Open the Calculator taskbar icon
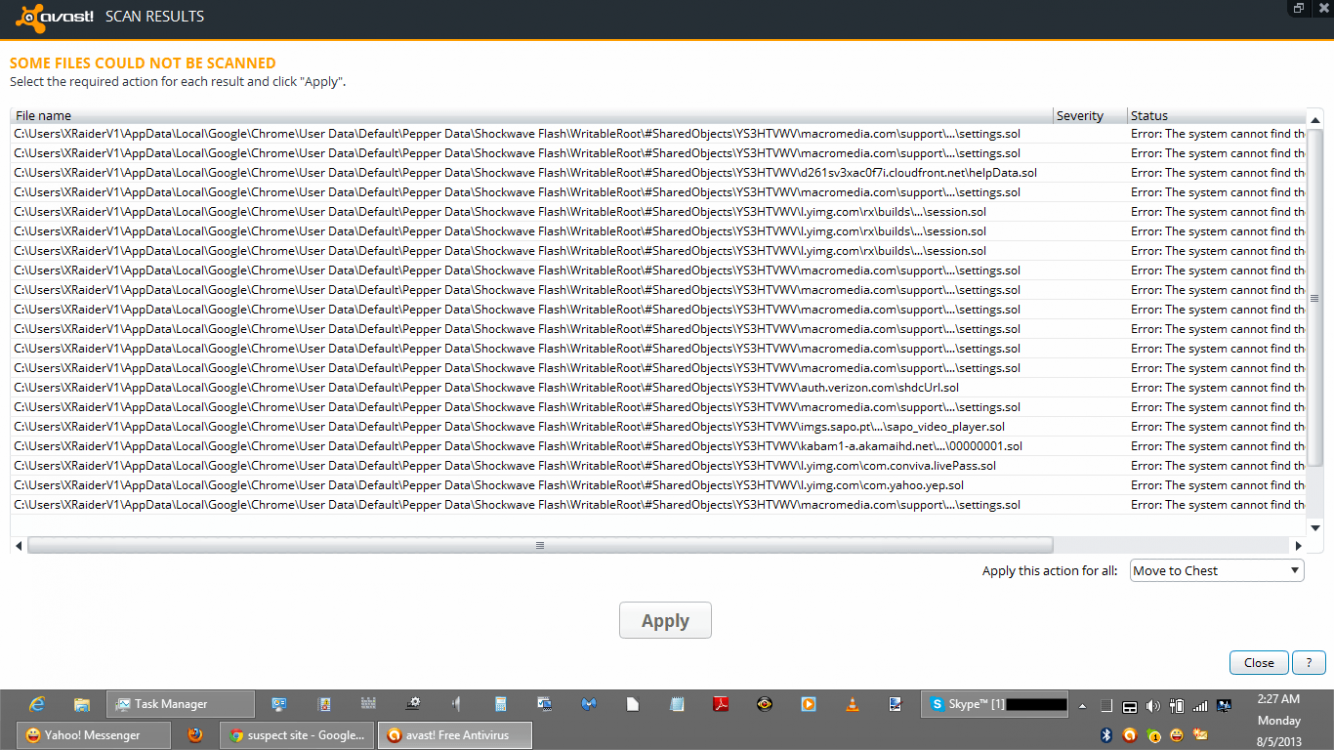This screenshot has height=750, width=1334. 500,704
